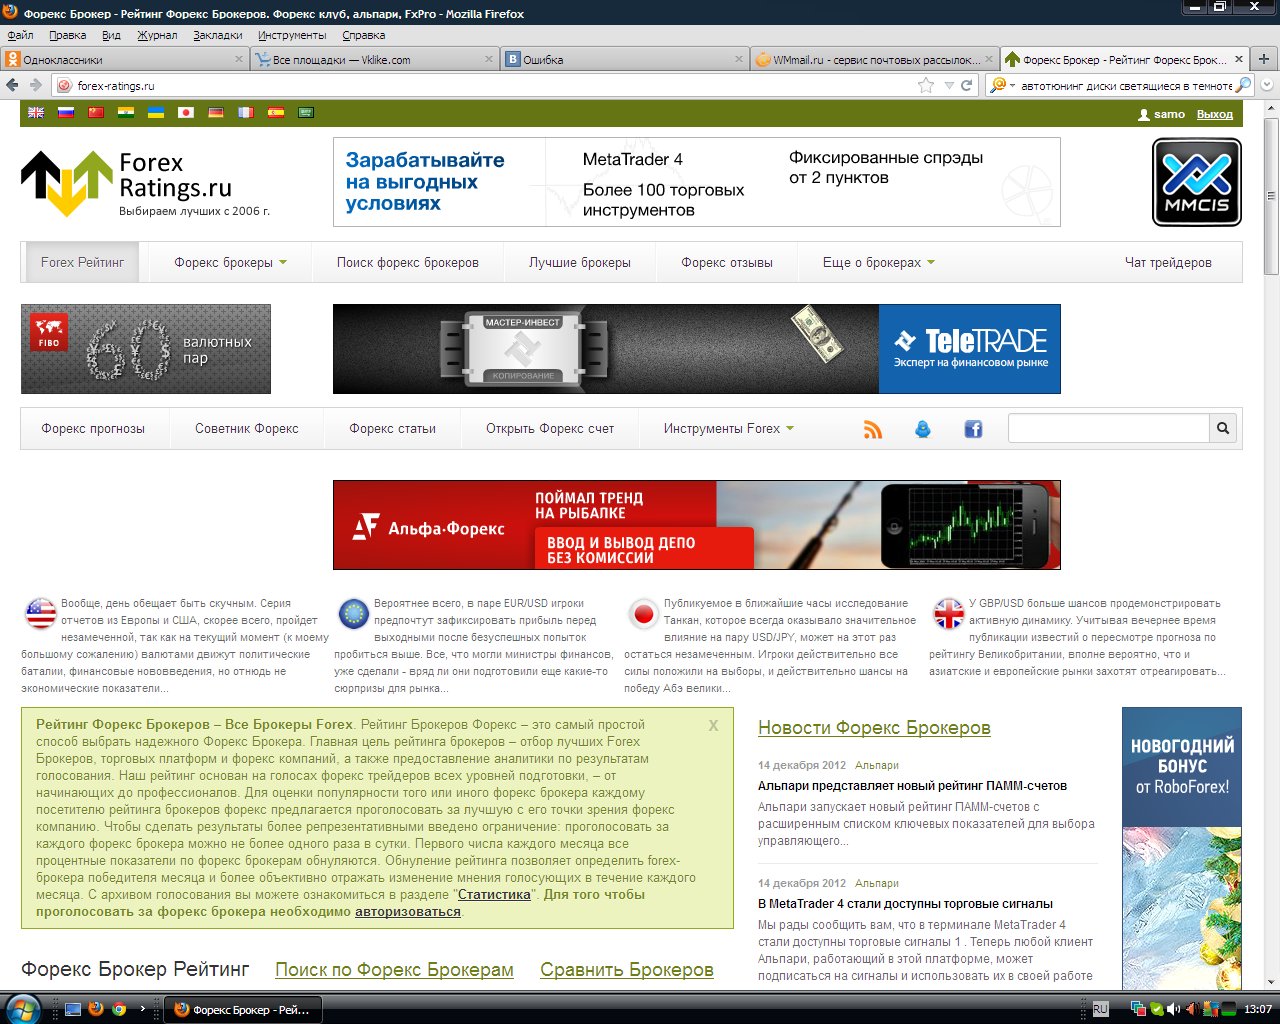
Task: Open the Facebook page icon
Action: point(973,429)
